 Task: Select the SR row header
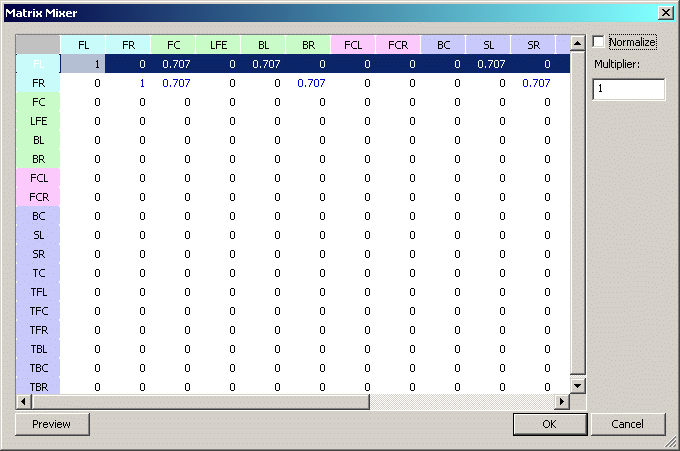38,254
